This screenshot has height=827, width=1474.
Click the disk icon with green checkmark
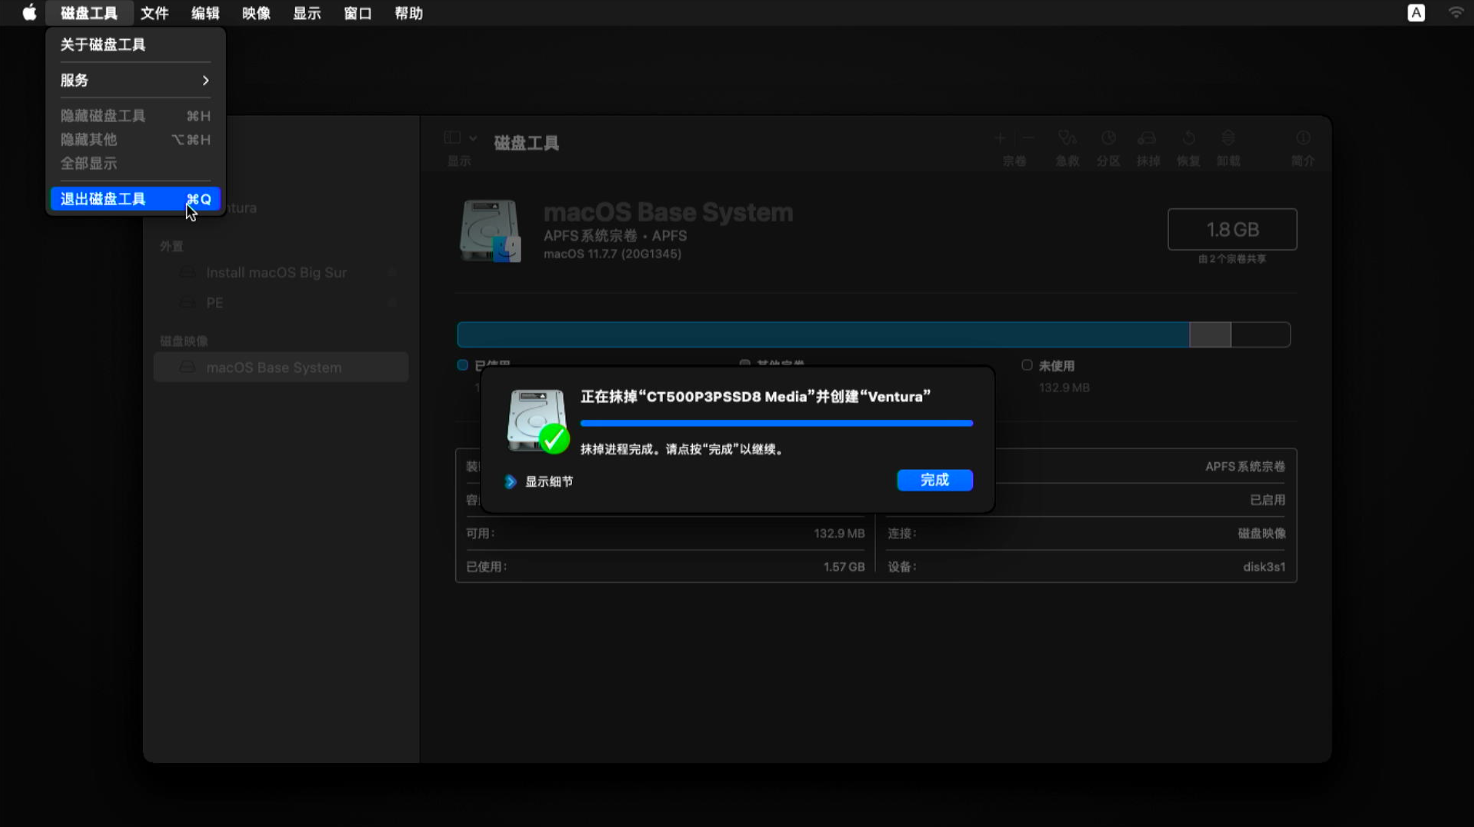point(537,421)
